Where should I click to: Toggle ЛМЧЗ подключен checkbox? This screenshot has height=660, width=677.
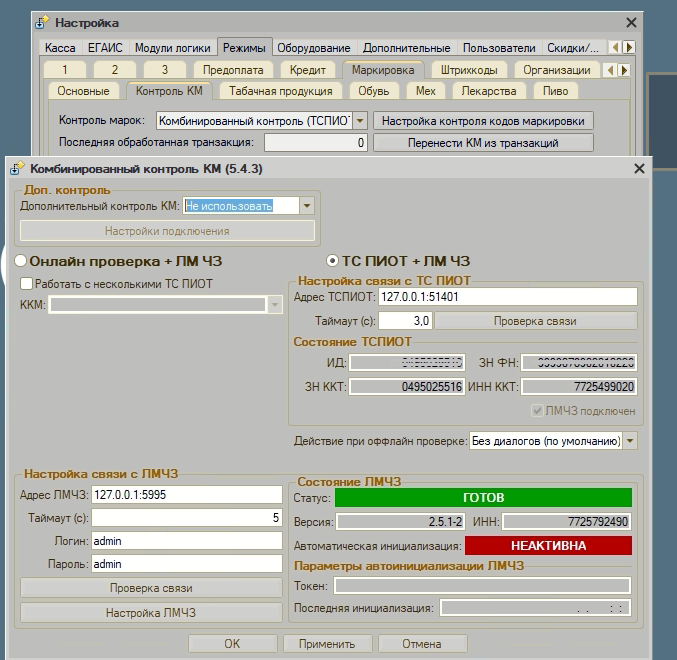point(537,411)
